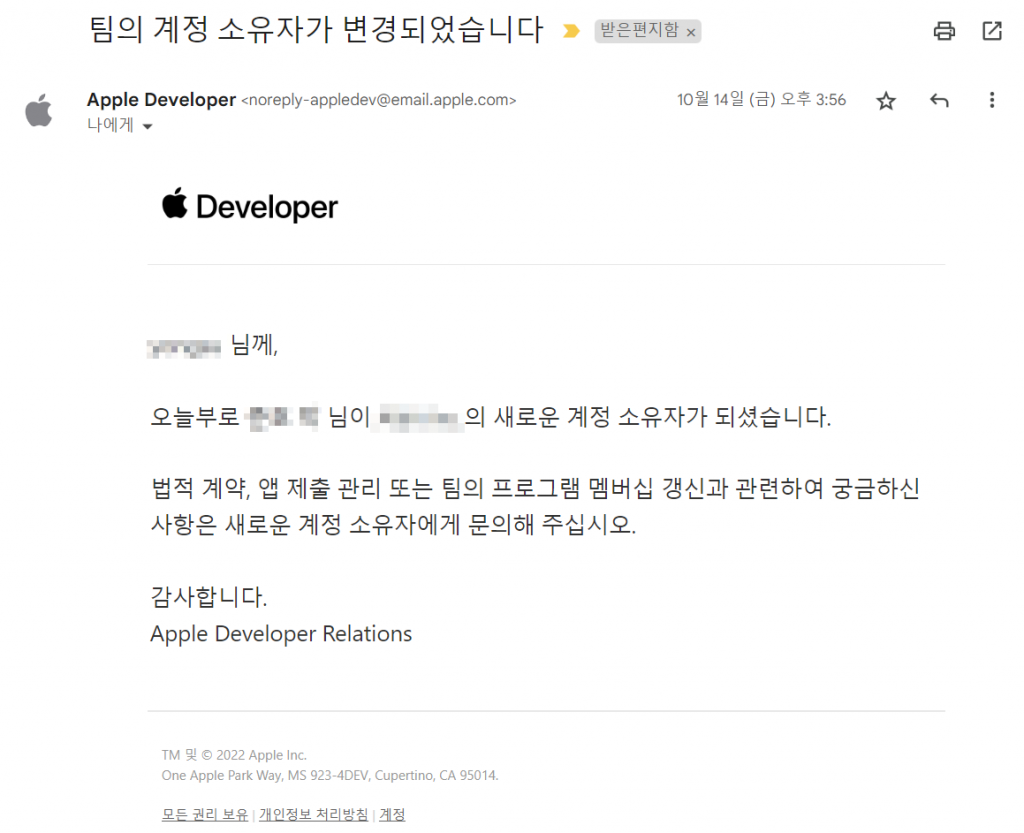Click the 받은편지함 label chip
This screenshot has width=1024, height=833.
pos(639,31)
